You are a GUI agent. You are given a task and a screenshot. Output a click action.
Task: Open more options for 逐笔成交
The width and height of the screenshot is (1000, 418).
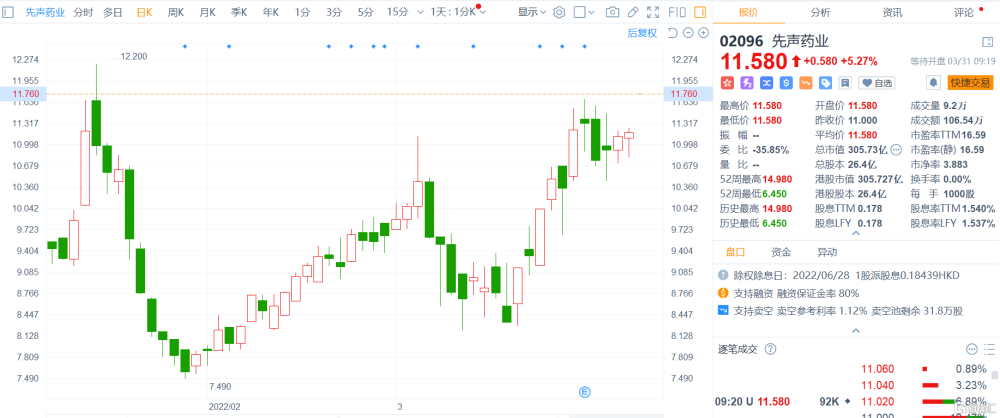[972, 349]
